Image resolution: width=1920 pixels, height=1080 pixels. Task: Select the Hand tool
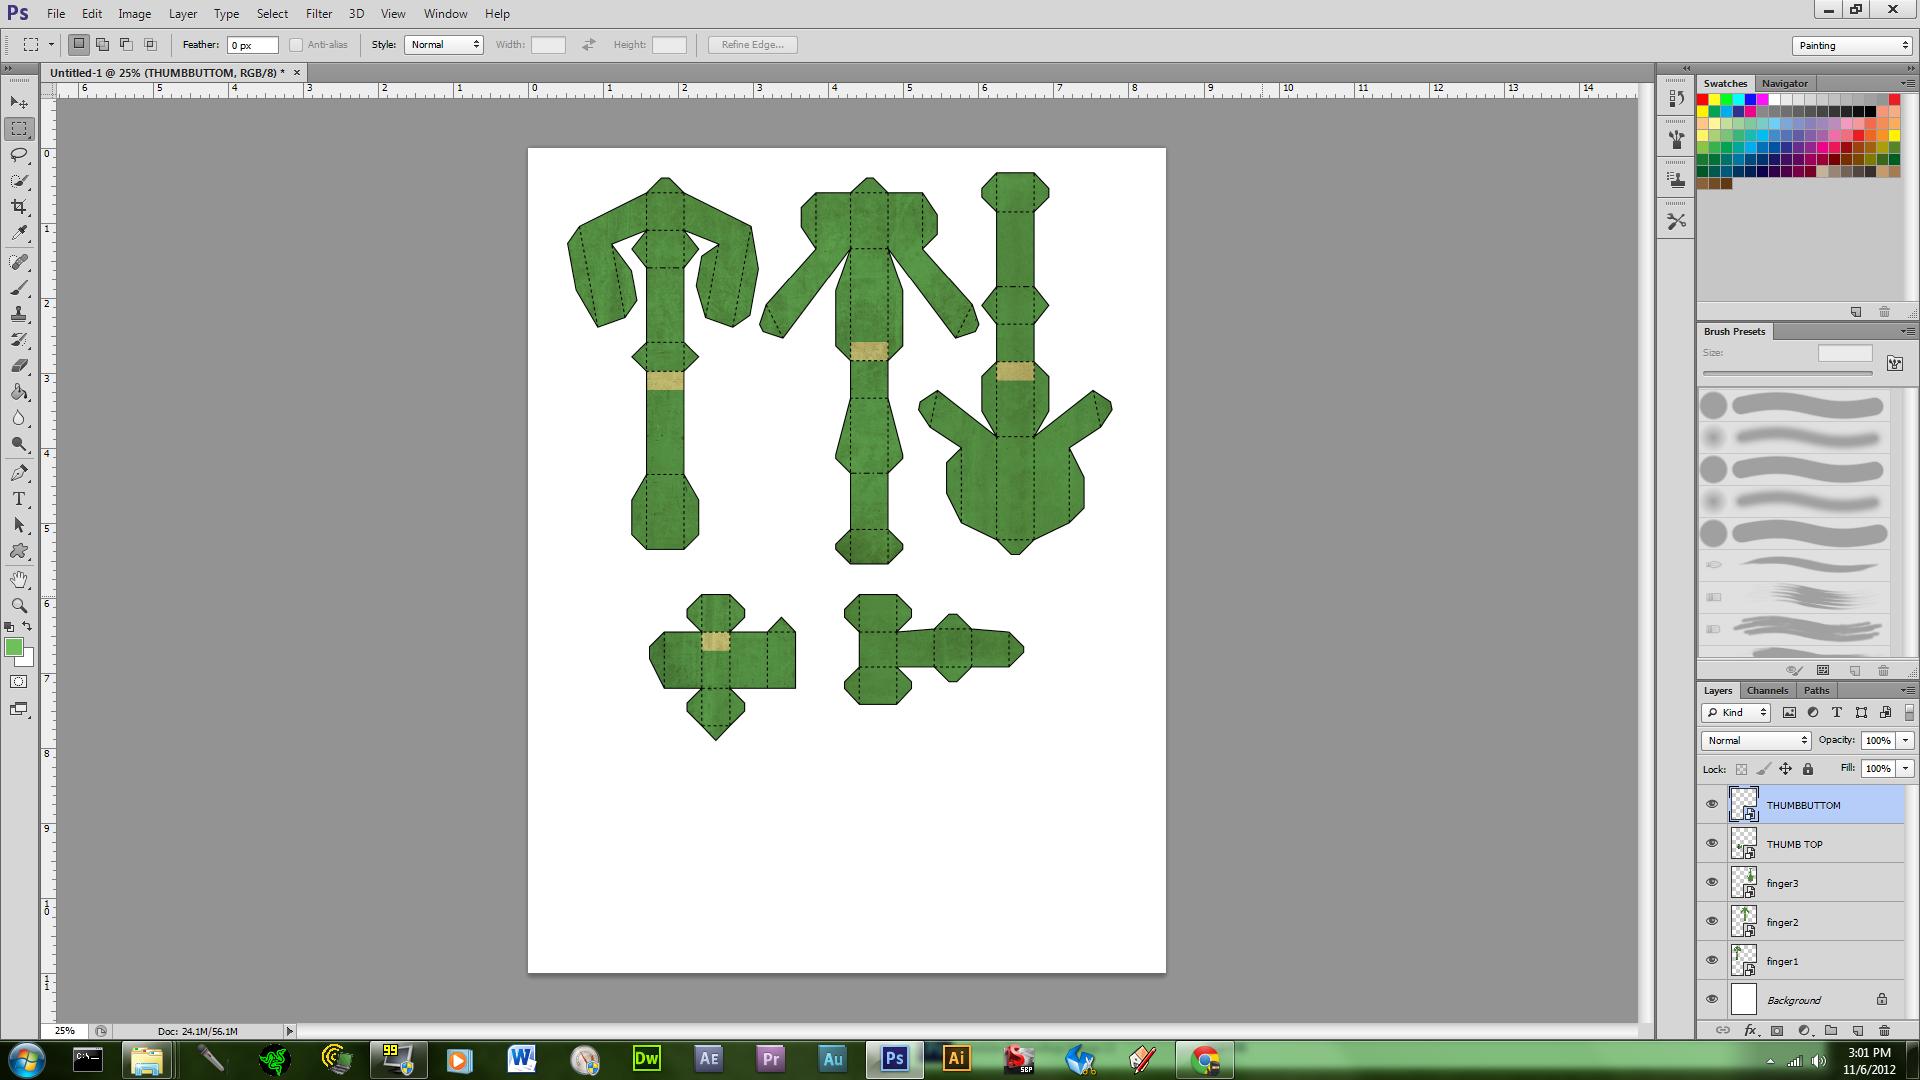(19, 580)
